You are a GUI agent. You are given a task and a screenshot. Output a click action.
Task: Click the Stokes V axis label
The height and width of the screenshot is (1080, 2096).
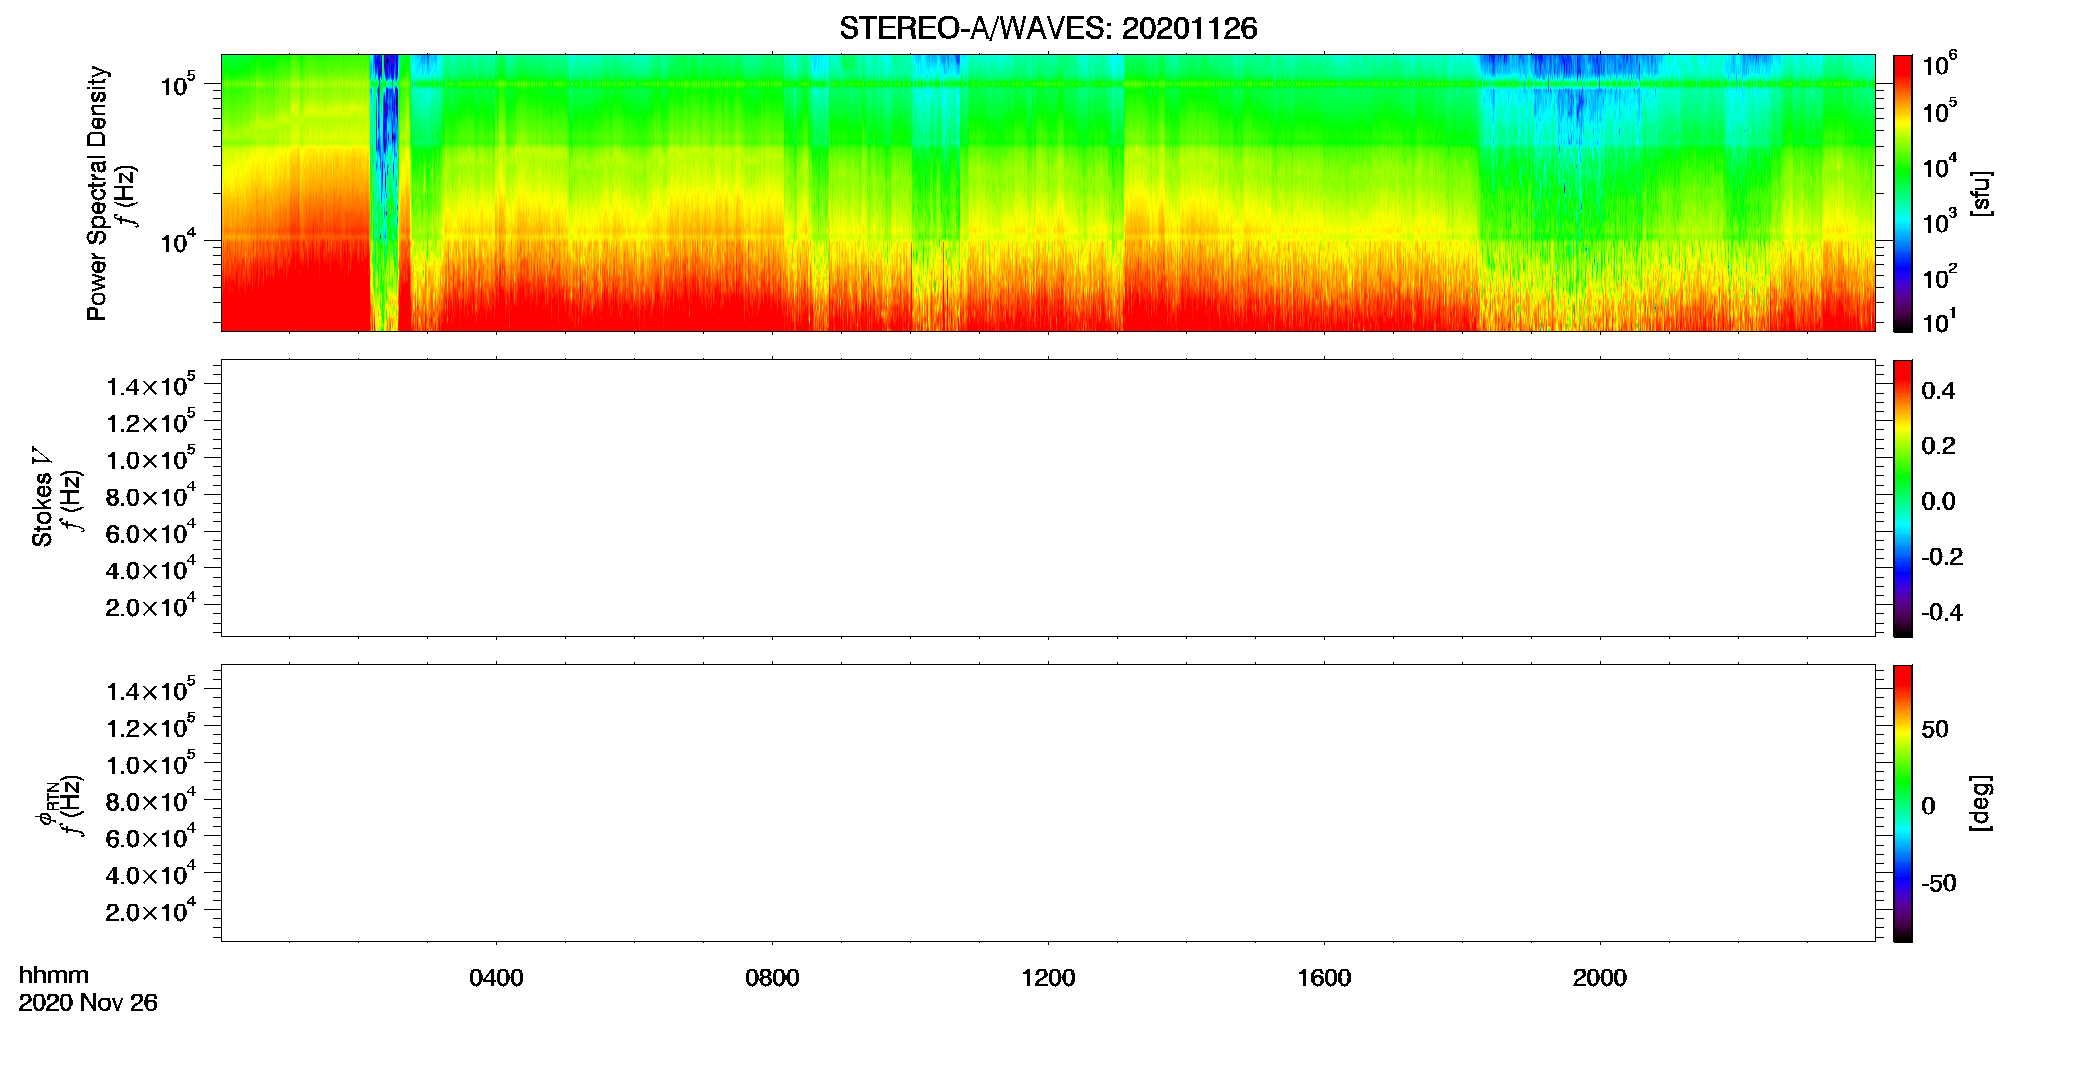pyautogui.click(x=42, y=498)
